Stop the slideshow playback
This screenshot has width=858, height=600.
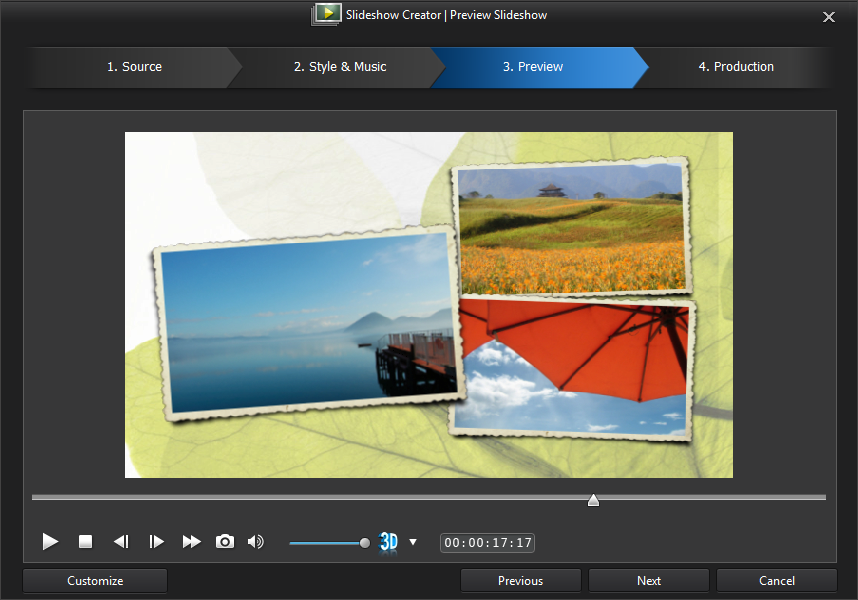85,541
